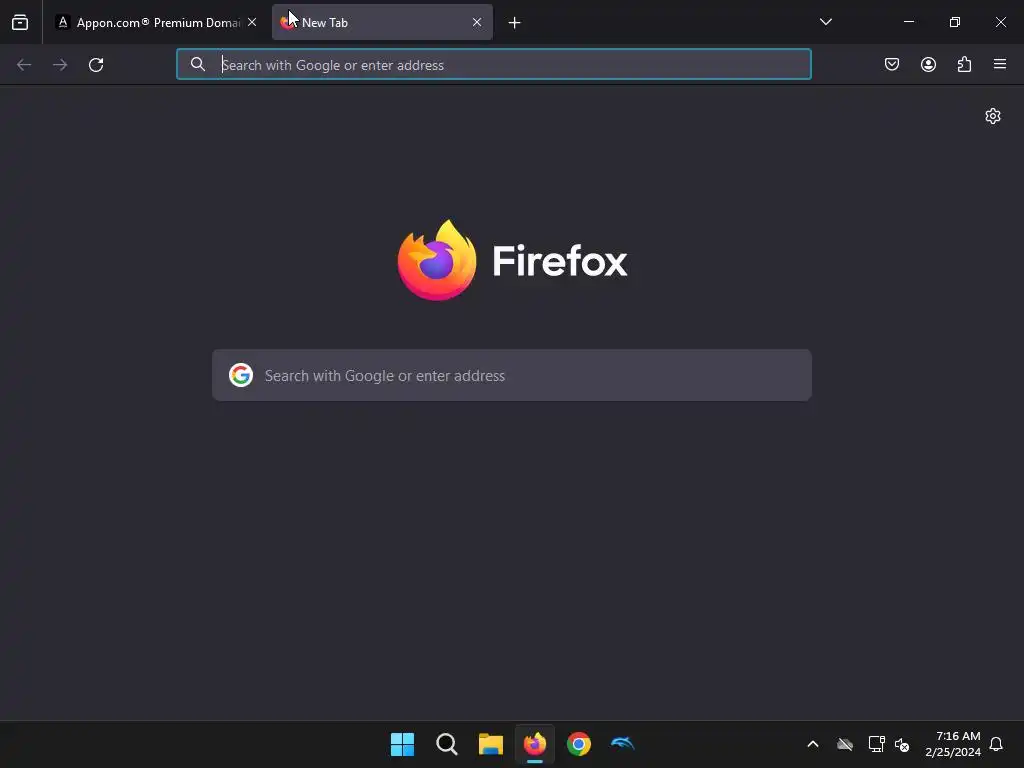Close the New Tab tab
This screenshot has width=1024, height=768.
click(477, 22)
